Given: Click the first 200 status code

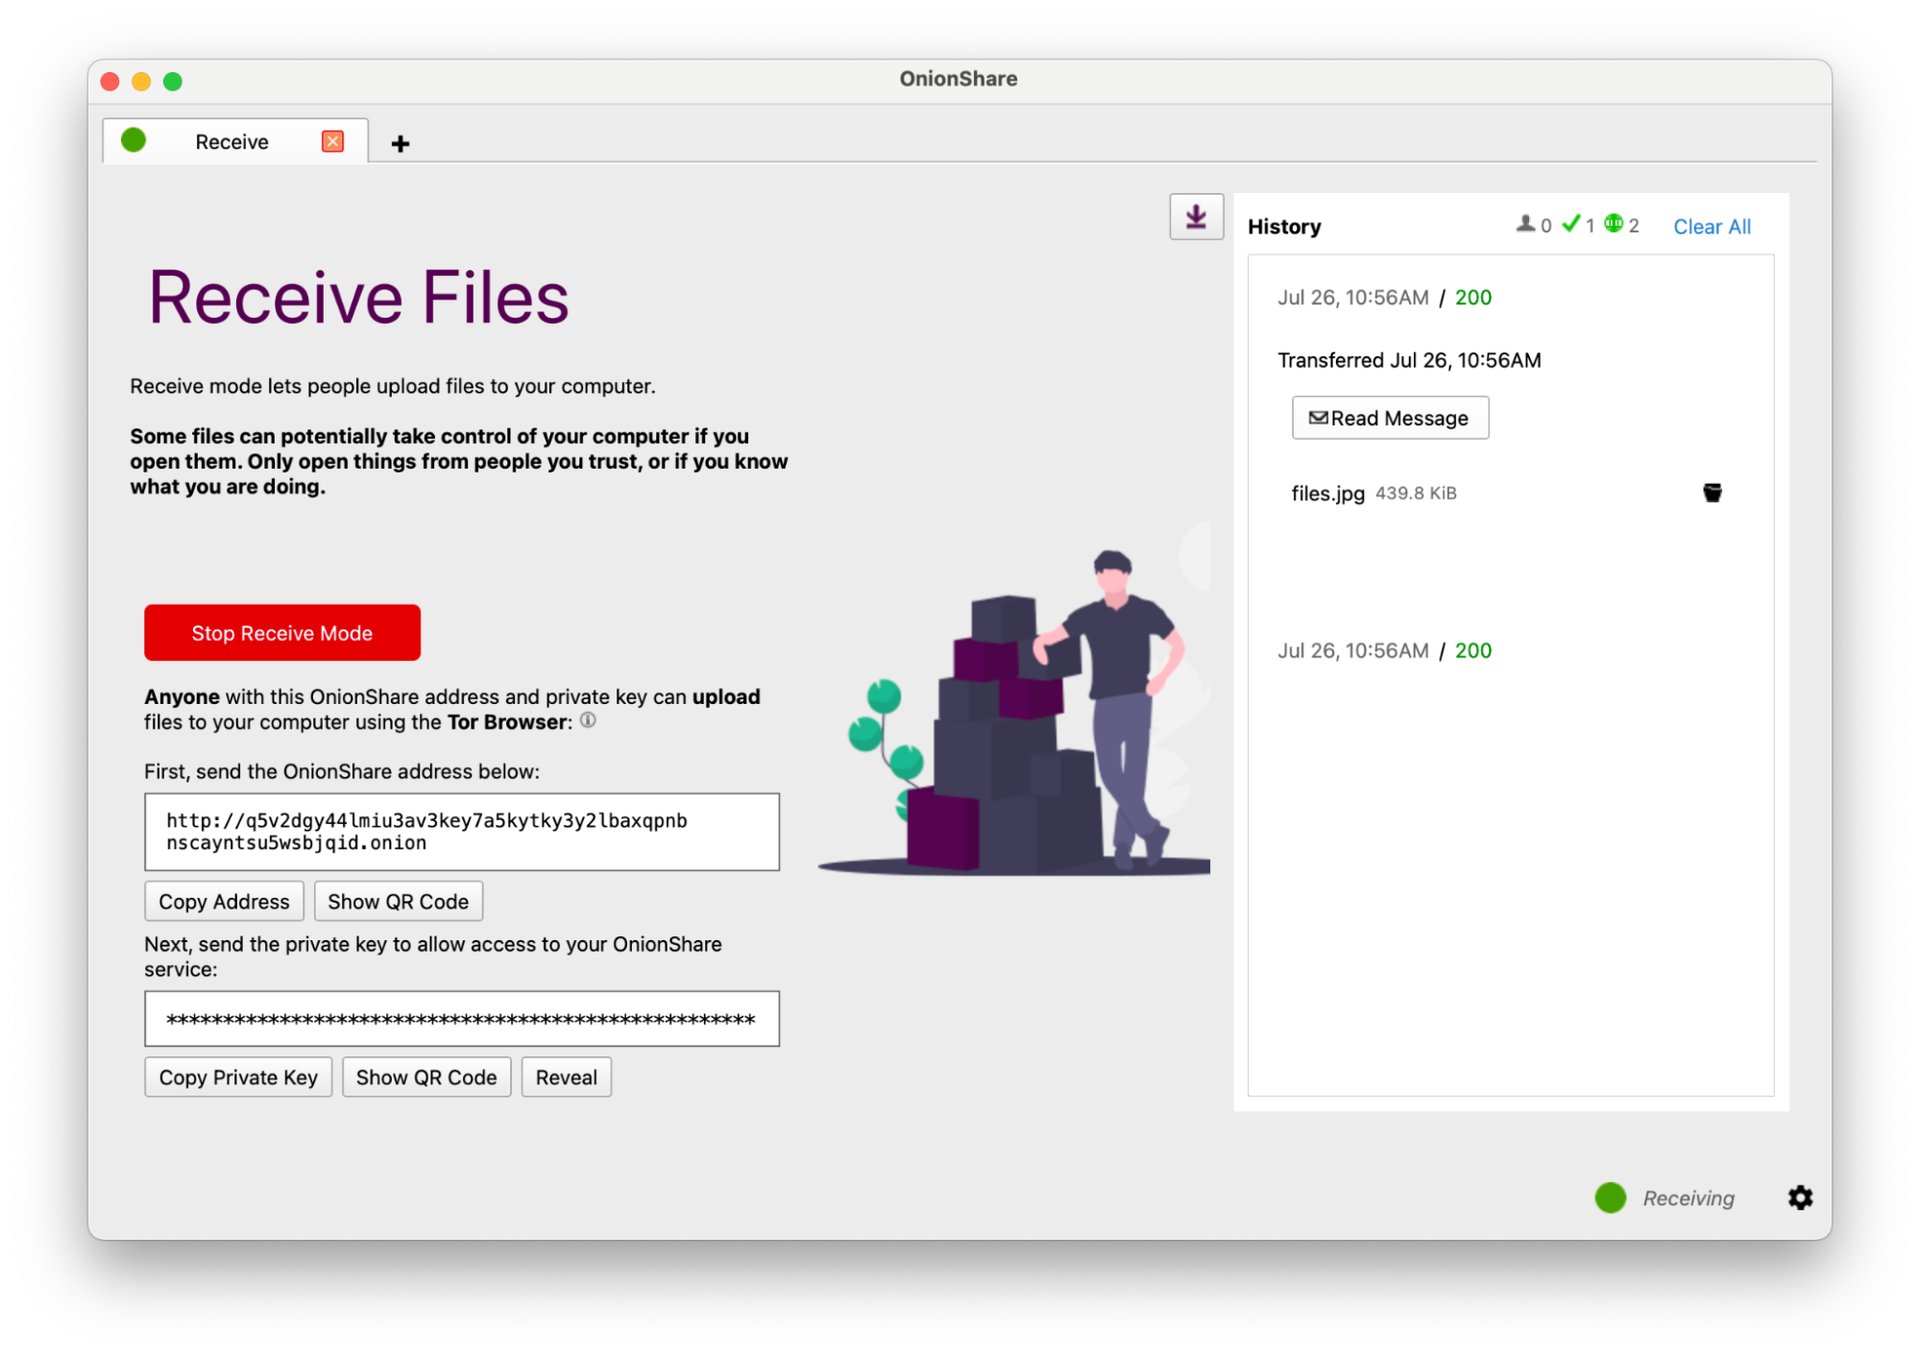Looking at the screenshot, I should coord(1473,297).
